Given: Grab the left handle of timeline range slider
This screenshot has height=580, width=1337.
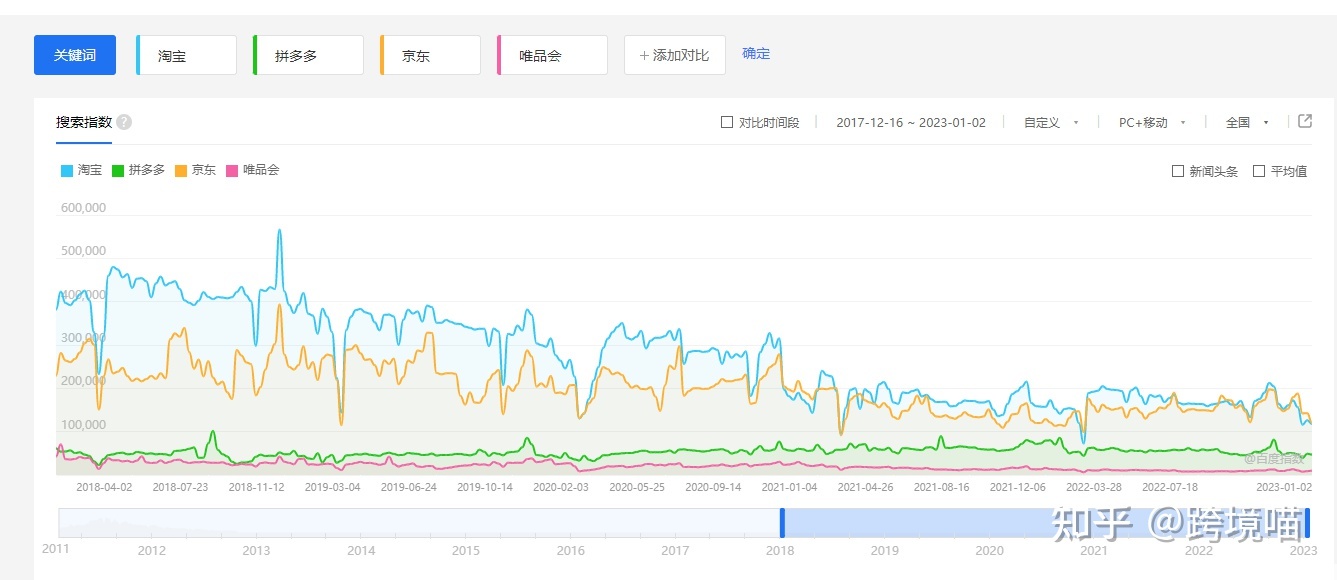Looking at the screenshot, I should point(782,523).
